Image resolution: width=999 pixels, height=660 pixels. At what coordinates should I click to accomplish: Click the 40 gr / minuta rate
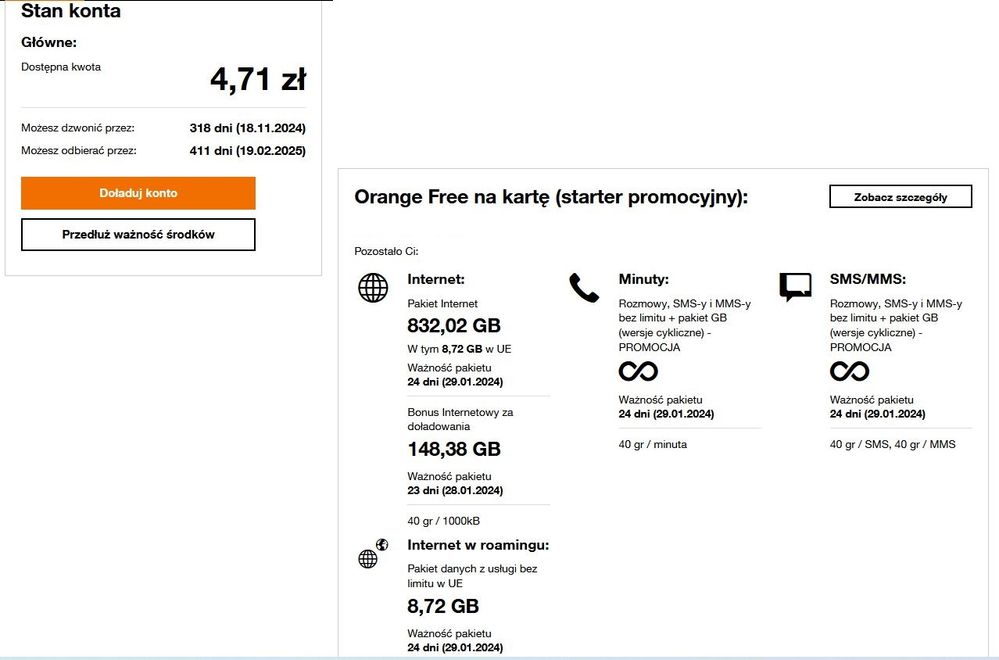[x=653, y=444]
